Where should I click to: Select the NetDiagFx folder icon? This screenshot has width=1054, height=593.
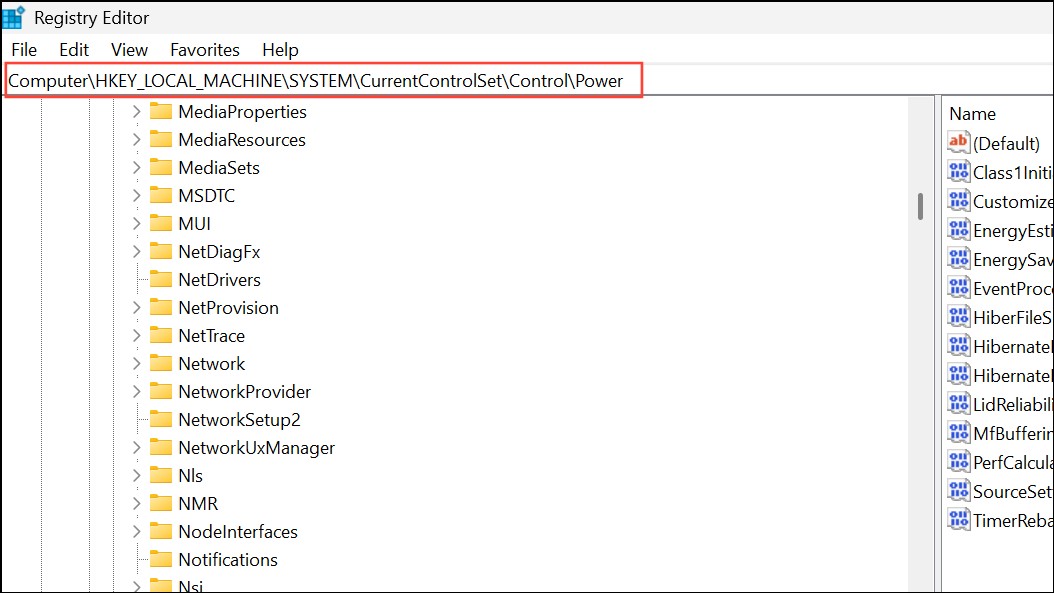tap(161, 251)
